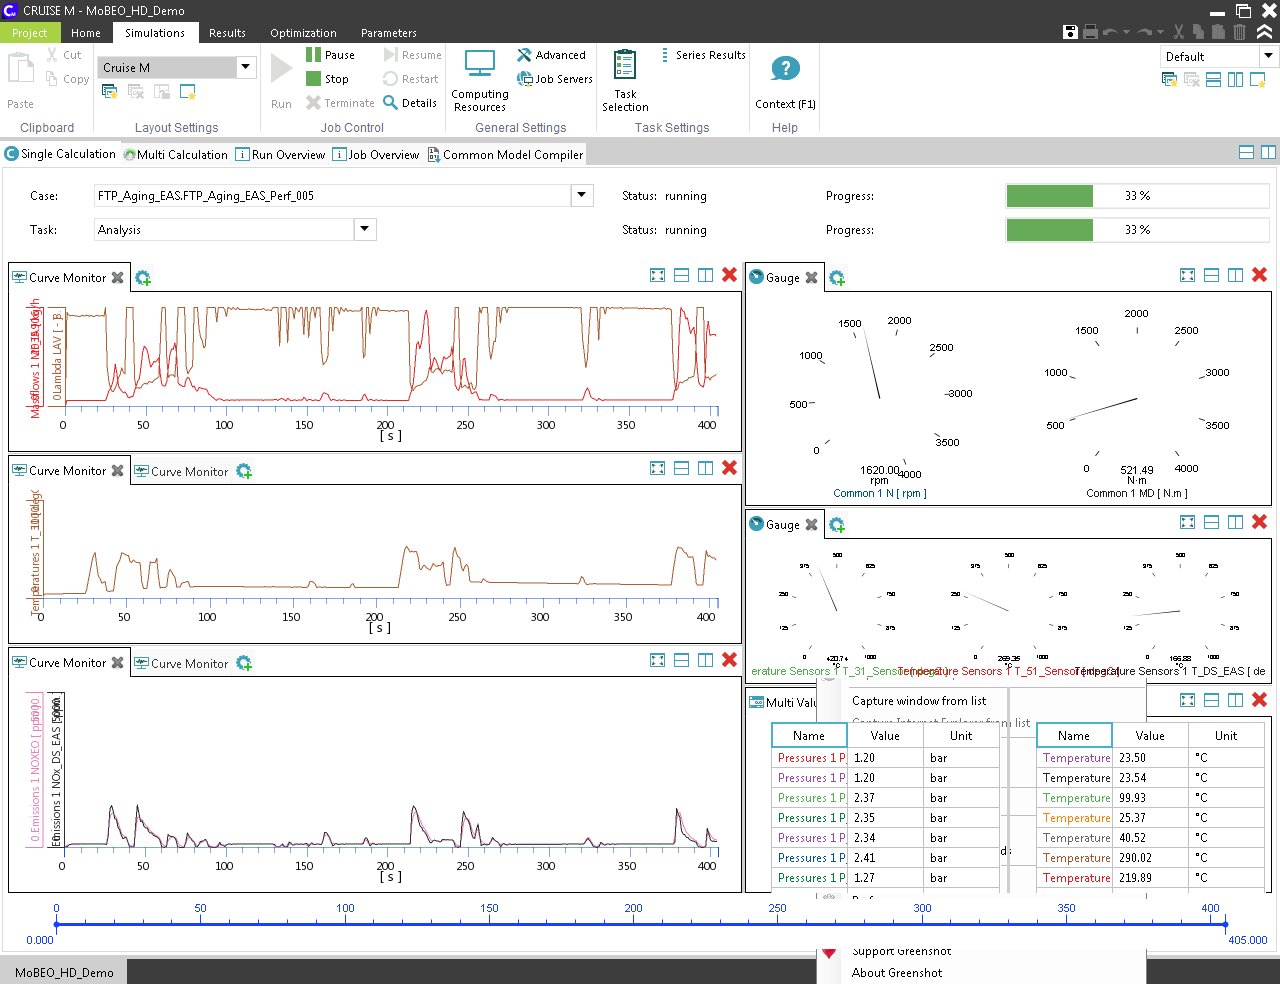Switch to Run Overview tab
The image size is (1280, 984).
tap(280, 155)
